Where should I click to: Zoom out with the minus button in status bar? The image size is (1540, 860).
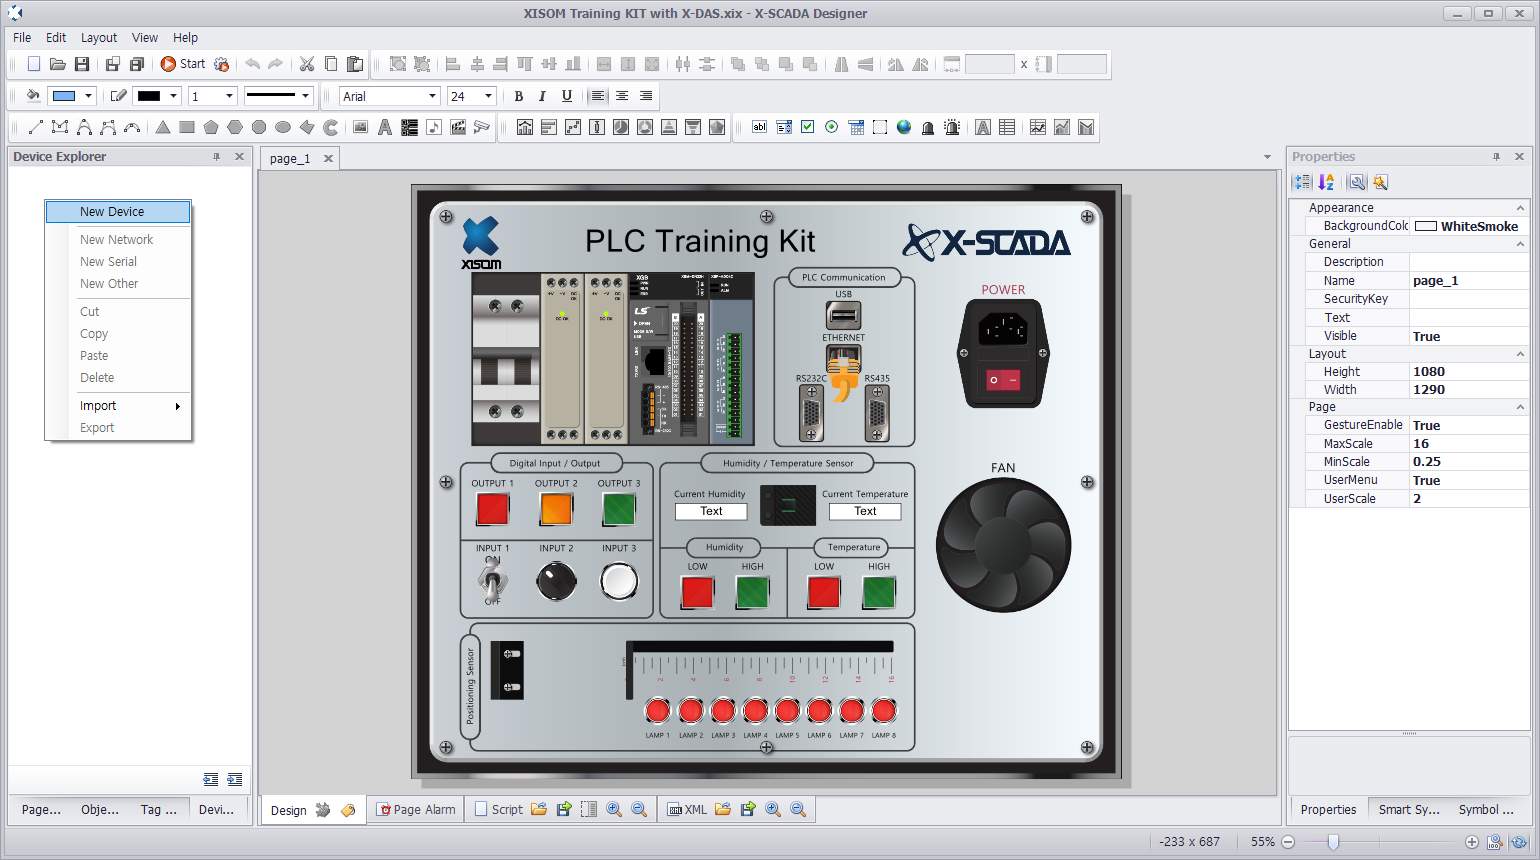tap(1288, 842)
